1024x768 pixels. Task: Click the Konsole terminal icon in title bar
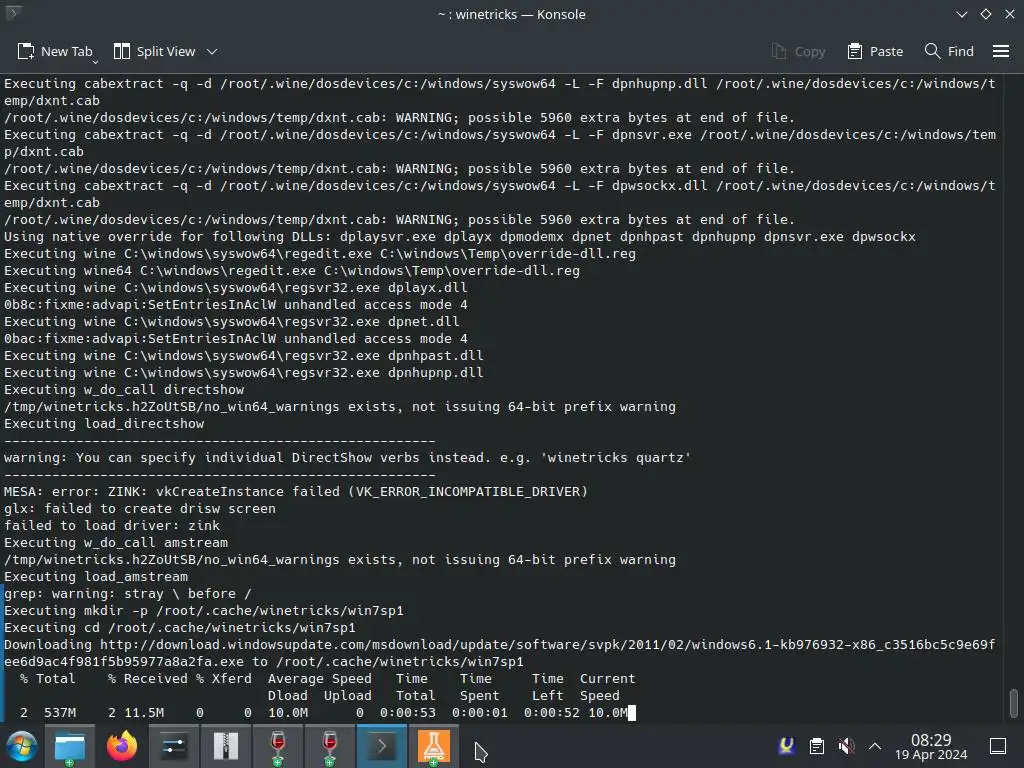click(x=13, y=13)
